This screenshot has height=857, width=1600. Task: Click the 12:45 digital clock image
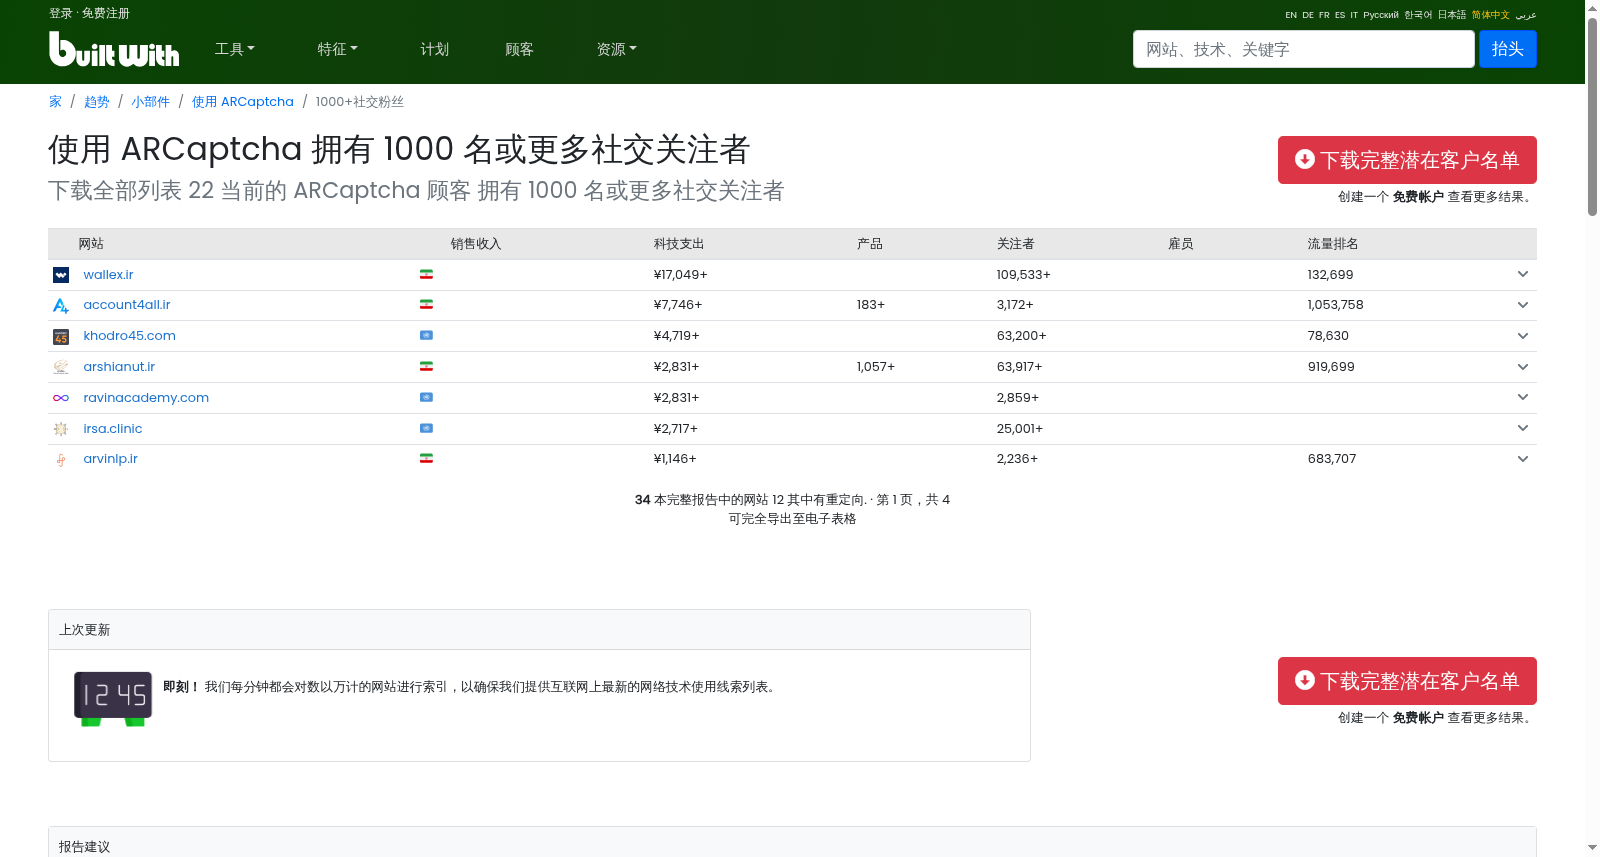[x=113, y=698]
